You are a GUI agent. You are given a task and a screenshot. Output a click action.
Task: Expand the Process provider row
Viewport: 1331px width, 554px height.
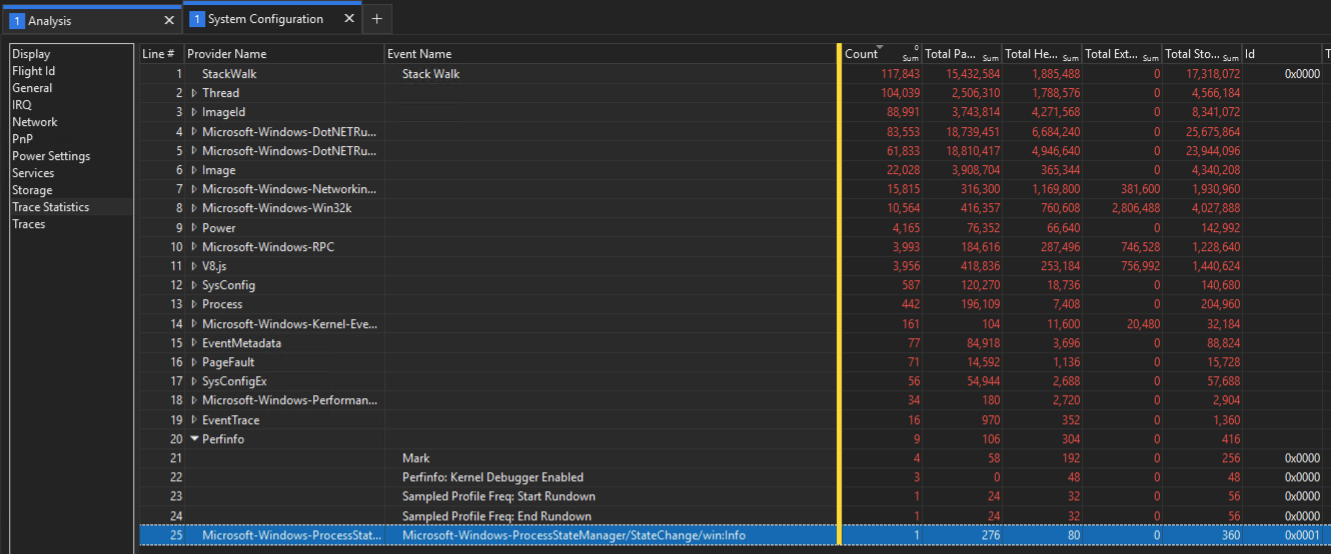pos(194,304)
